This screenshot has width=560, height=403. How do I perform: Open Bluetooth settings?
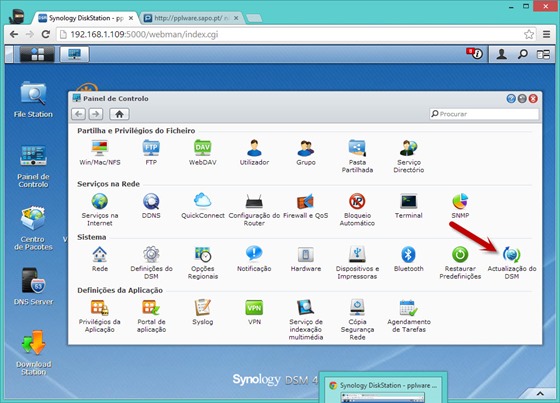point(409,259)
